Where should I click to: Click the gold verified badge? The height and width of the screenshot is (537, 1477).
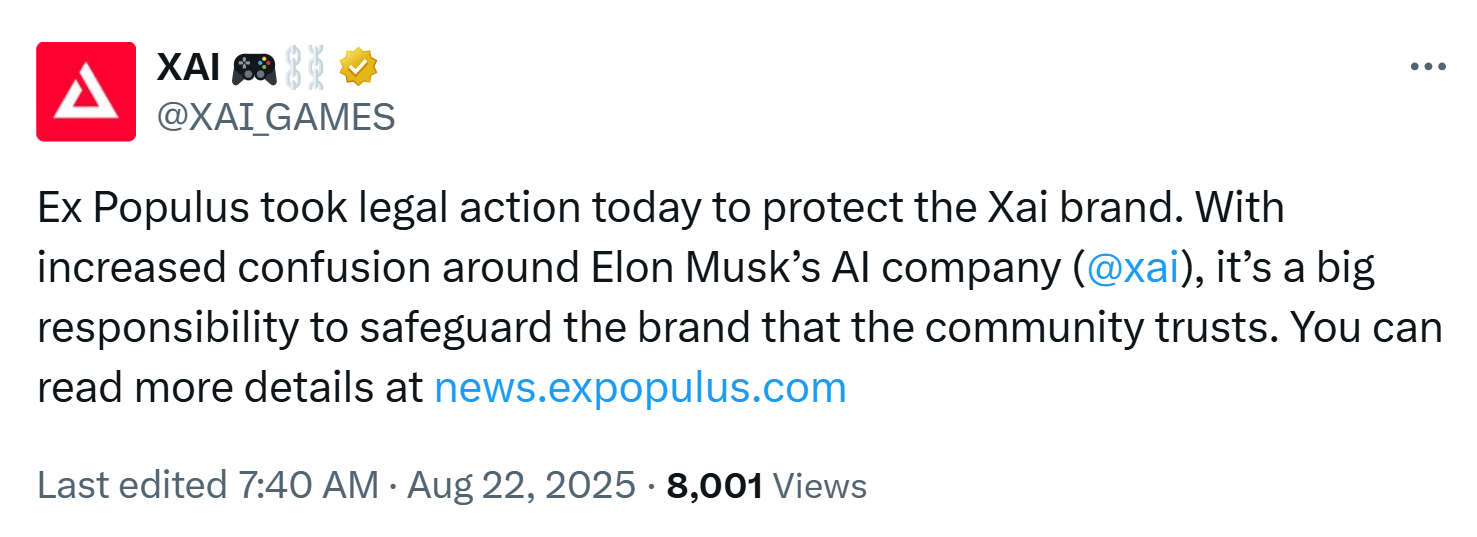(357, 68)
